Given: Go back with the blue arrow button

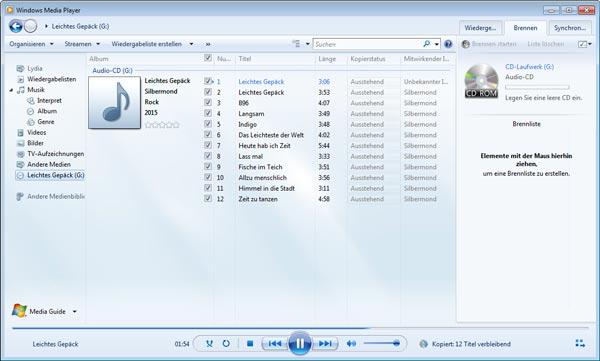Looking at the screenshot, I should tap(16, 26).
